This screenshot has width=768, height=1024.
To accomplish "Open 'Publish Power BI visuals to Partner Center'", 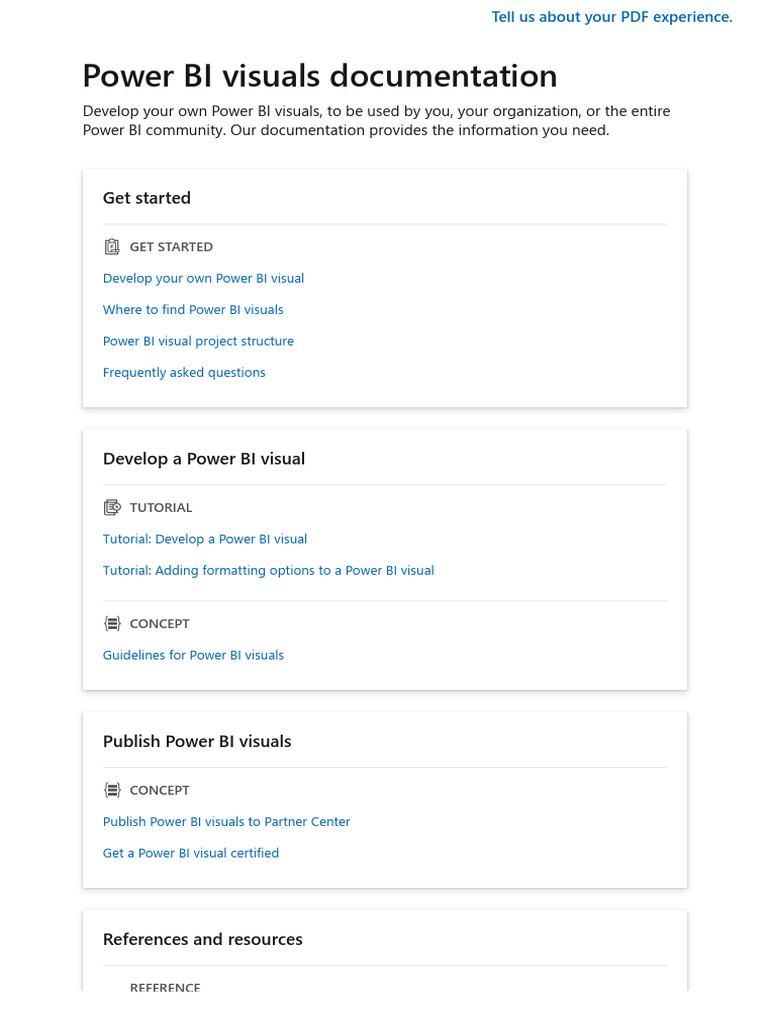I will click(226, 822).
